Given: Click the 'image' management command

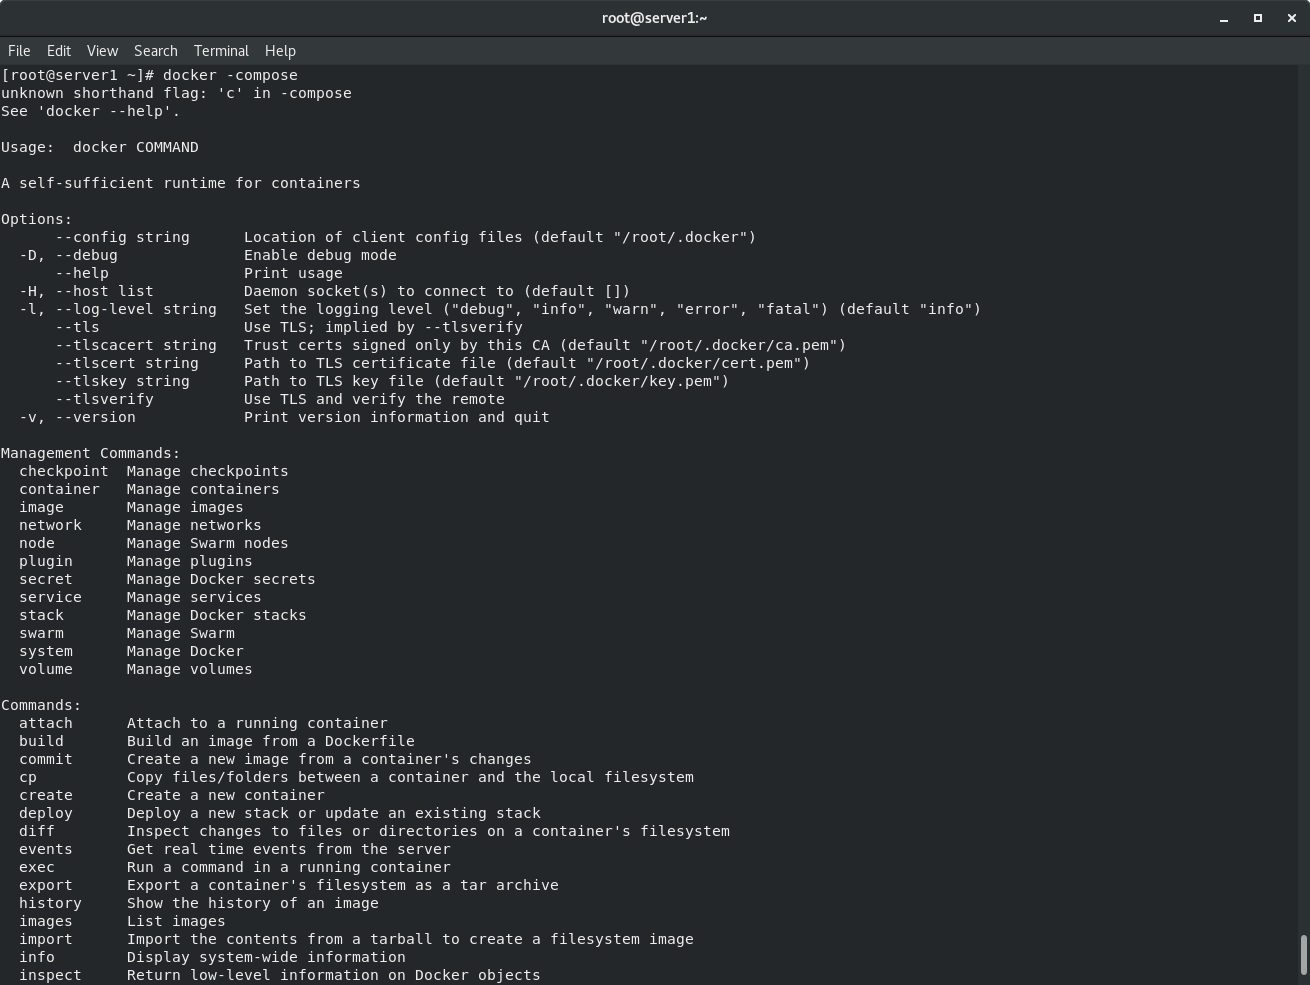Looking at the screenshot, I should [x=41, y=507].
